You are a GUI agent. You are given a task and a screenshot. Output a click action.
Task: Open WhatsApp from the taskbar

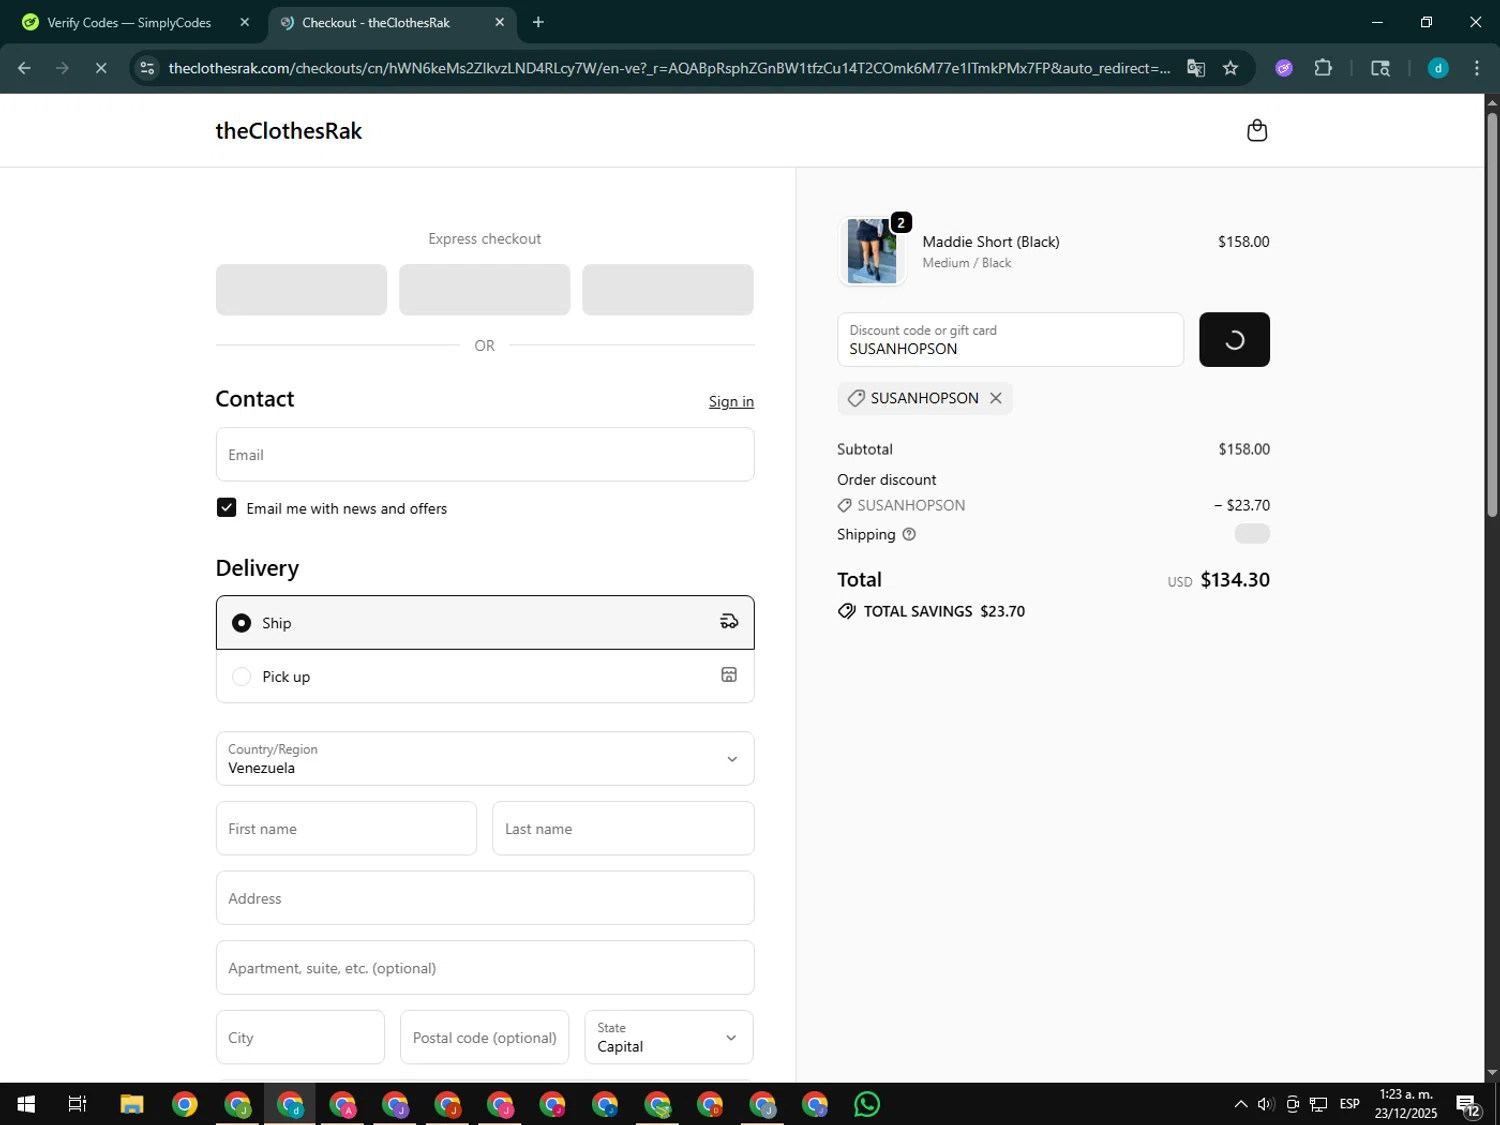(x=867, y=1104)
